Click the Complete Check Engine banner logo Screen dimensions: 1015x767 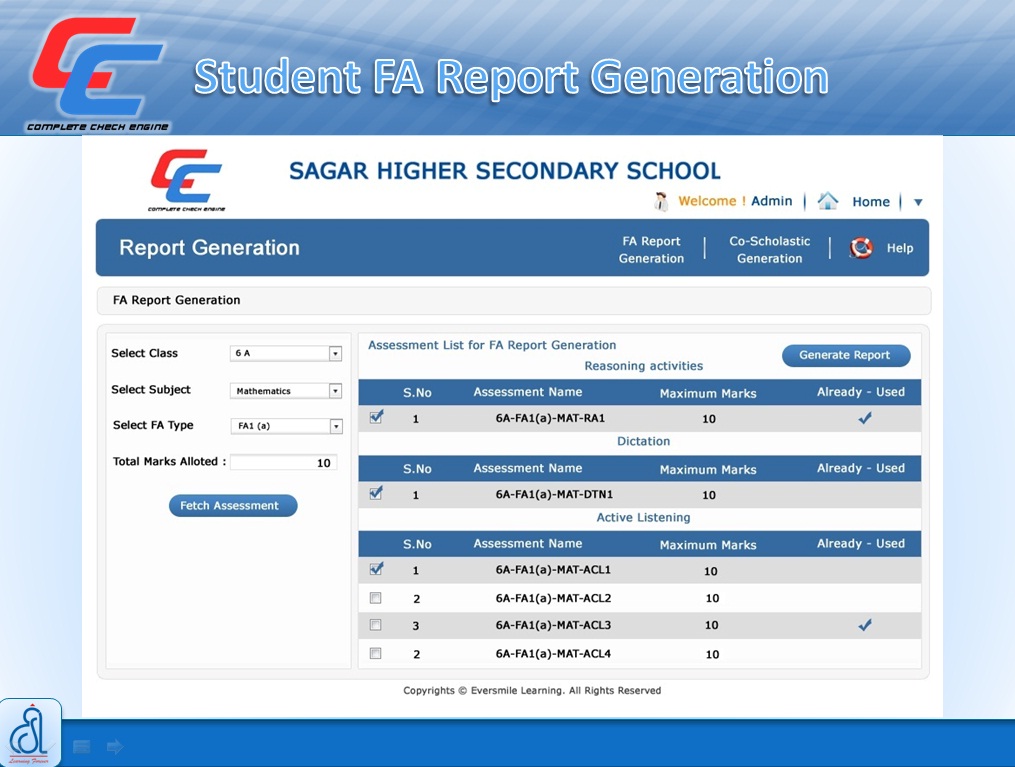(98, 73)
